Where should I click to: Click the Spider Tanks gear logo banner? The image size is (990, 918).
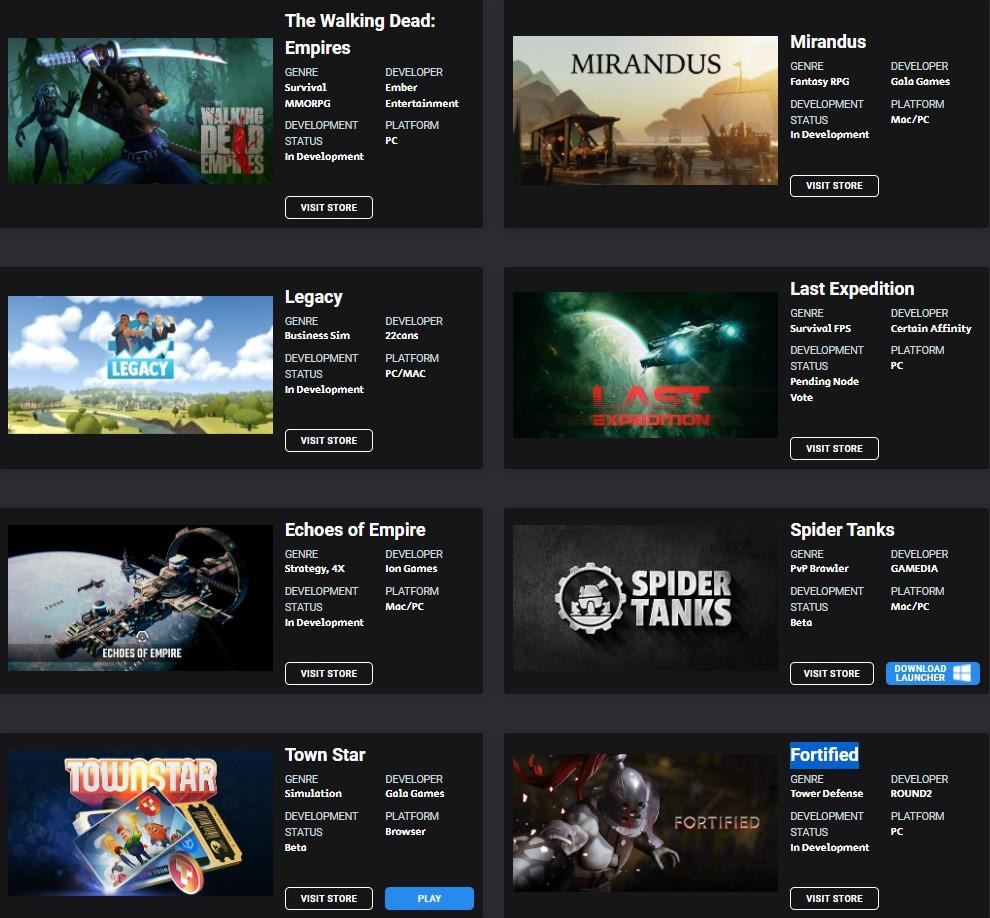click(x=645, y=597)
